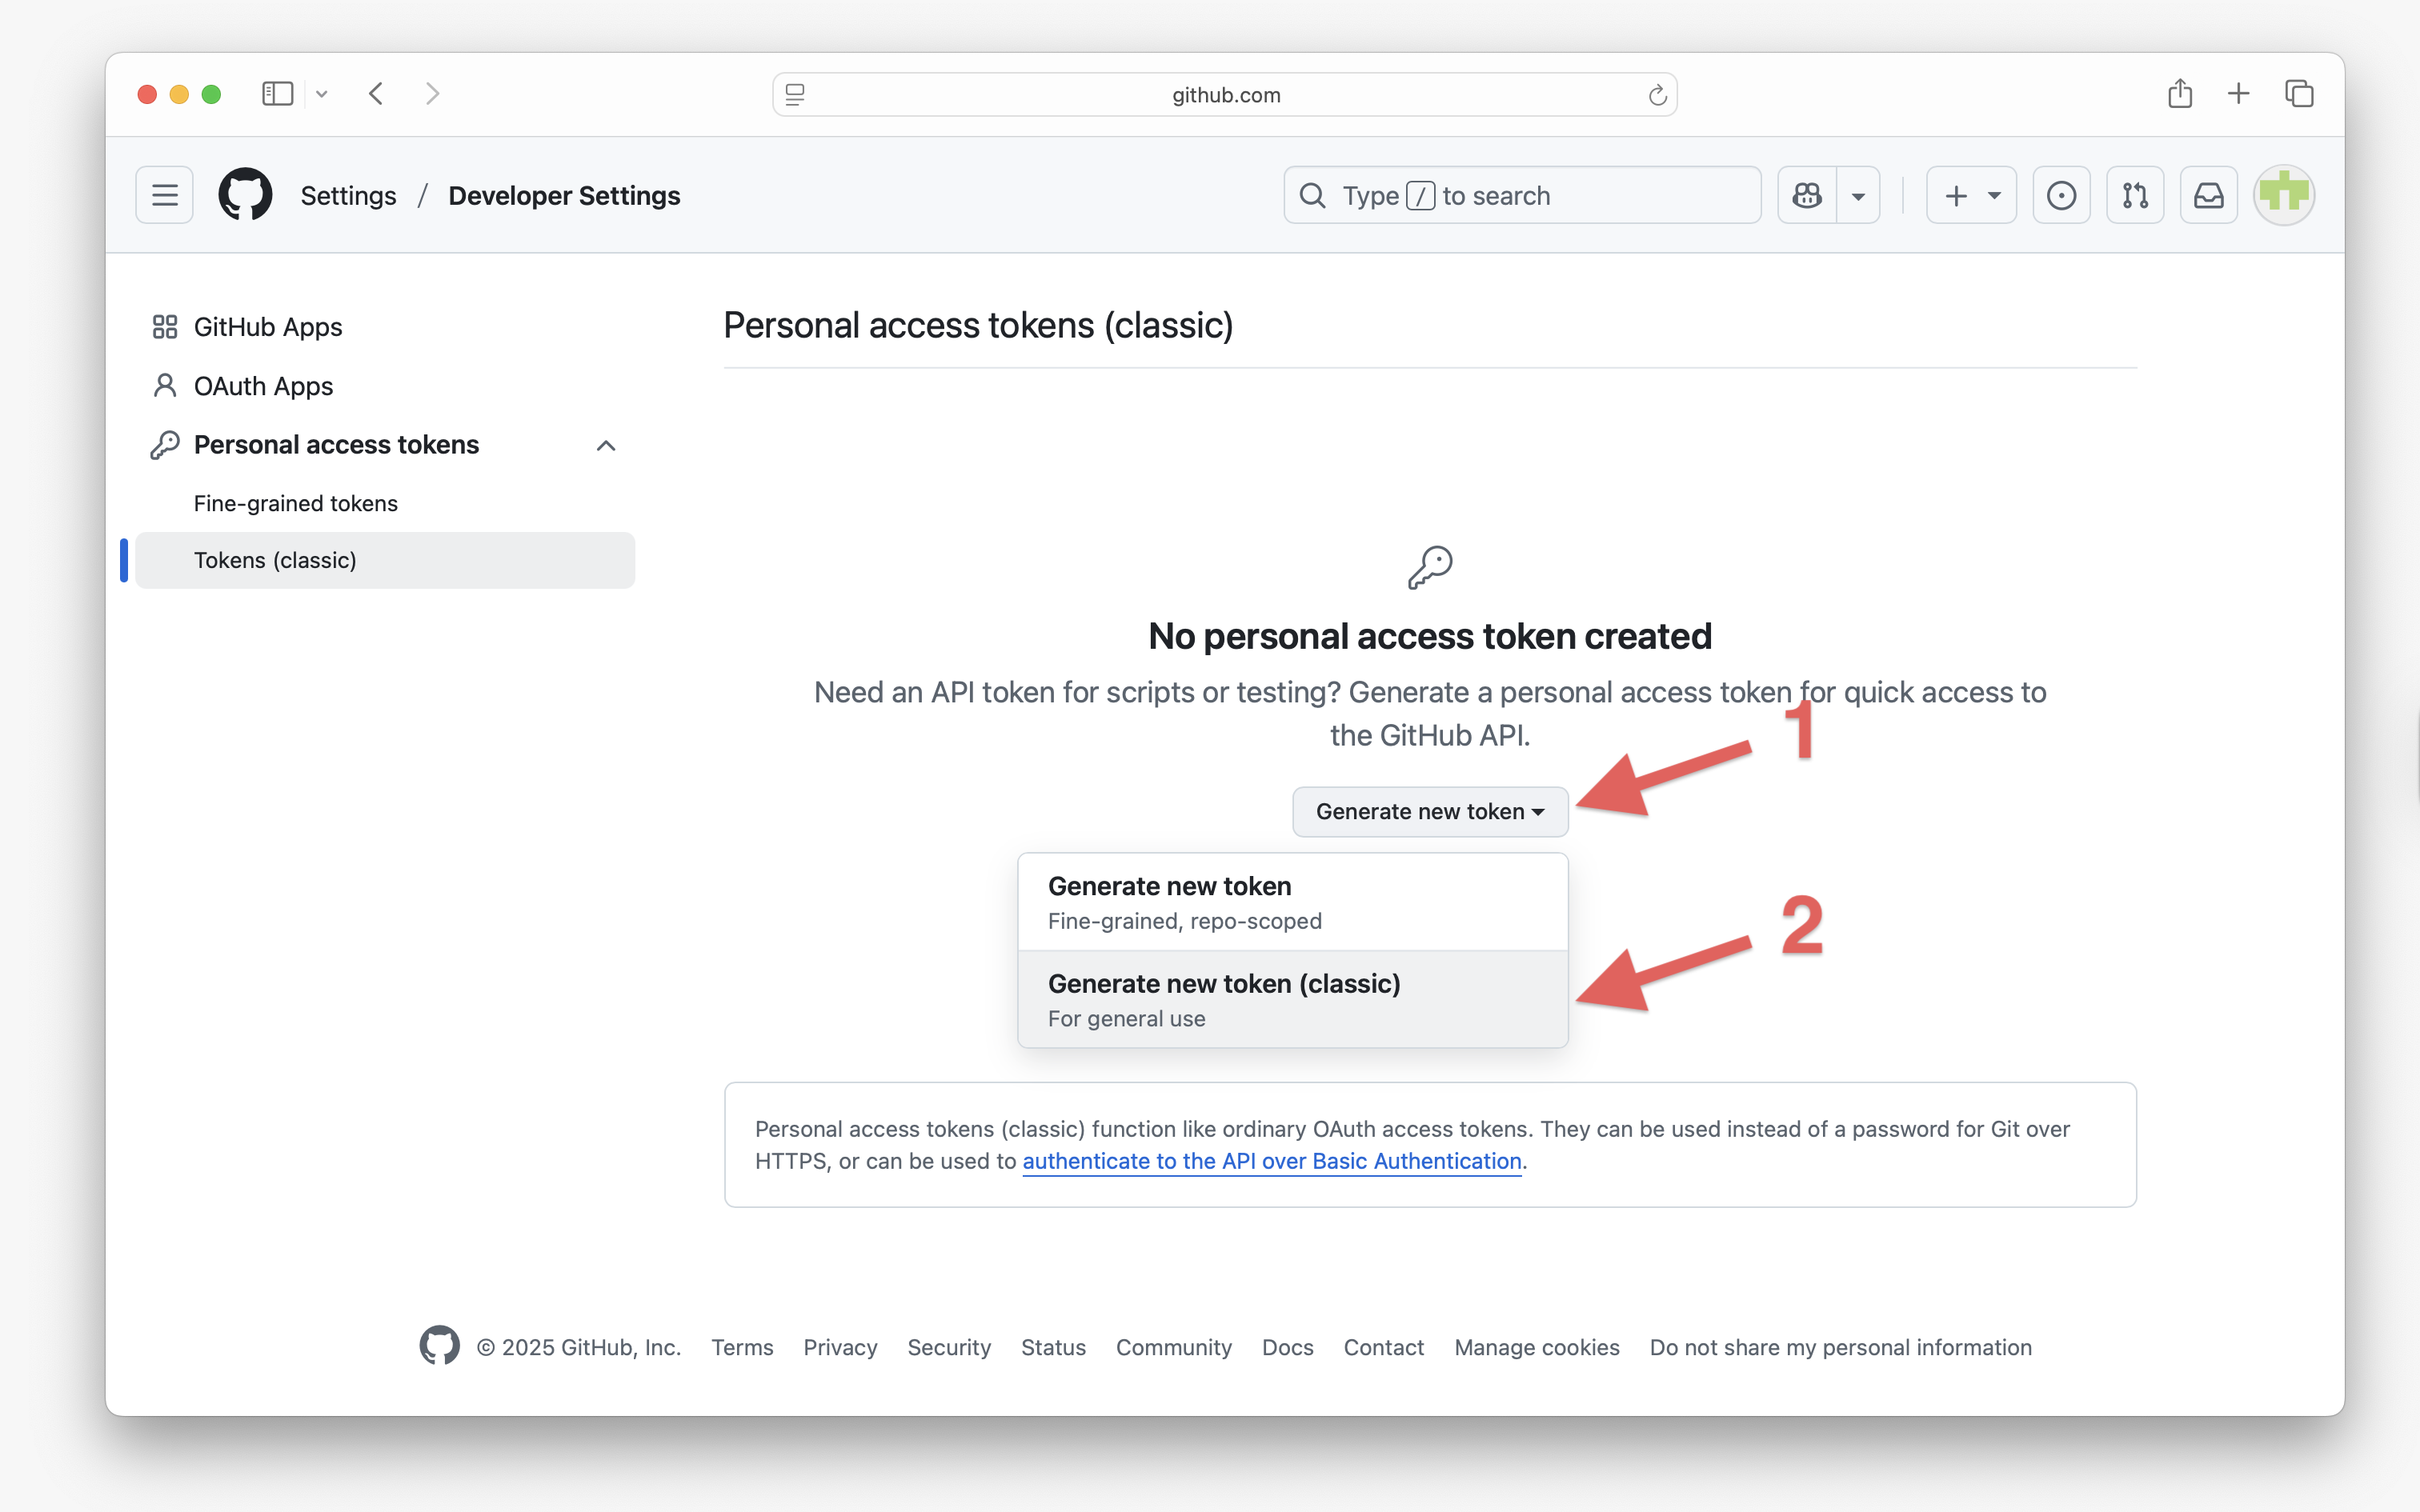Viewport: 2420px width, 1512px height.
Task: Open the Issues icon in header
Action: (2061, 195)
